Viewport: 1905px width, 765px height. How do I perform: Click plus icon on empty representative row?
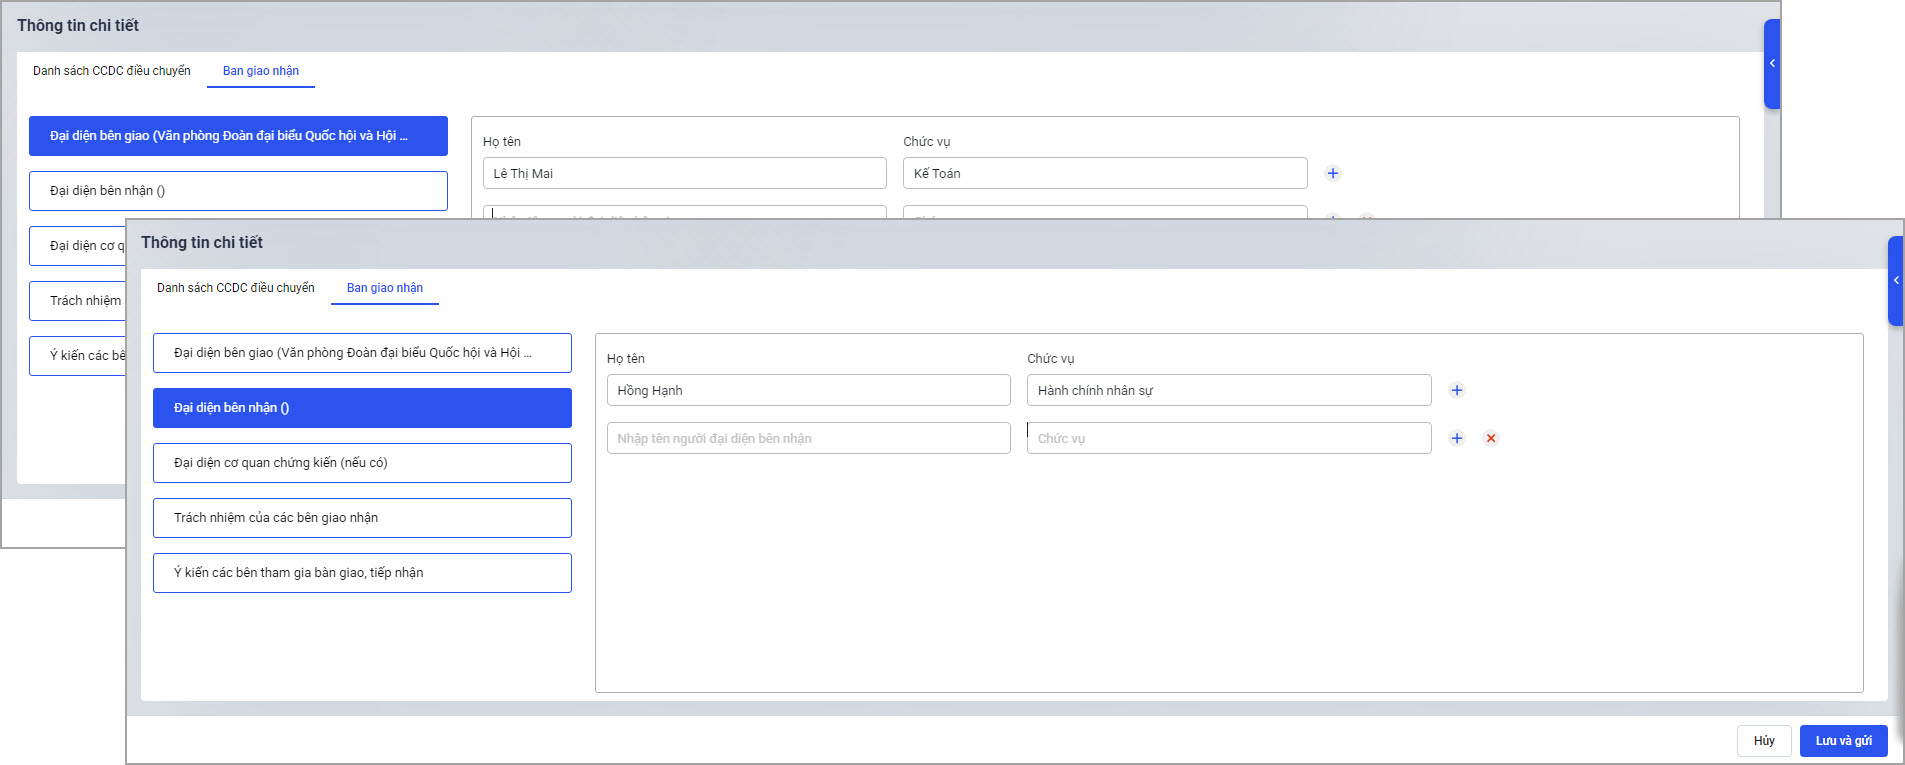(x=1456, y=438)
